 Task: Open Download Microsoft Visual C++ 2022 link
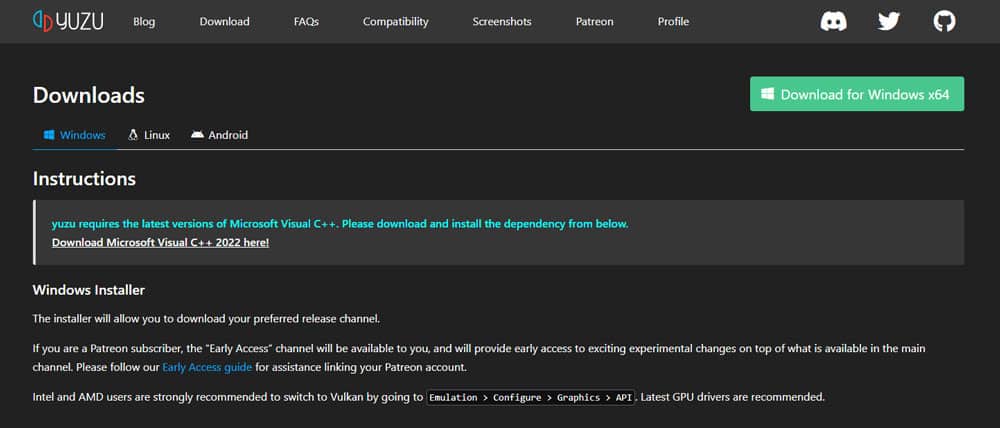coord(160,242)
